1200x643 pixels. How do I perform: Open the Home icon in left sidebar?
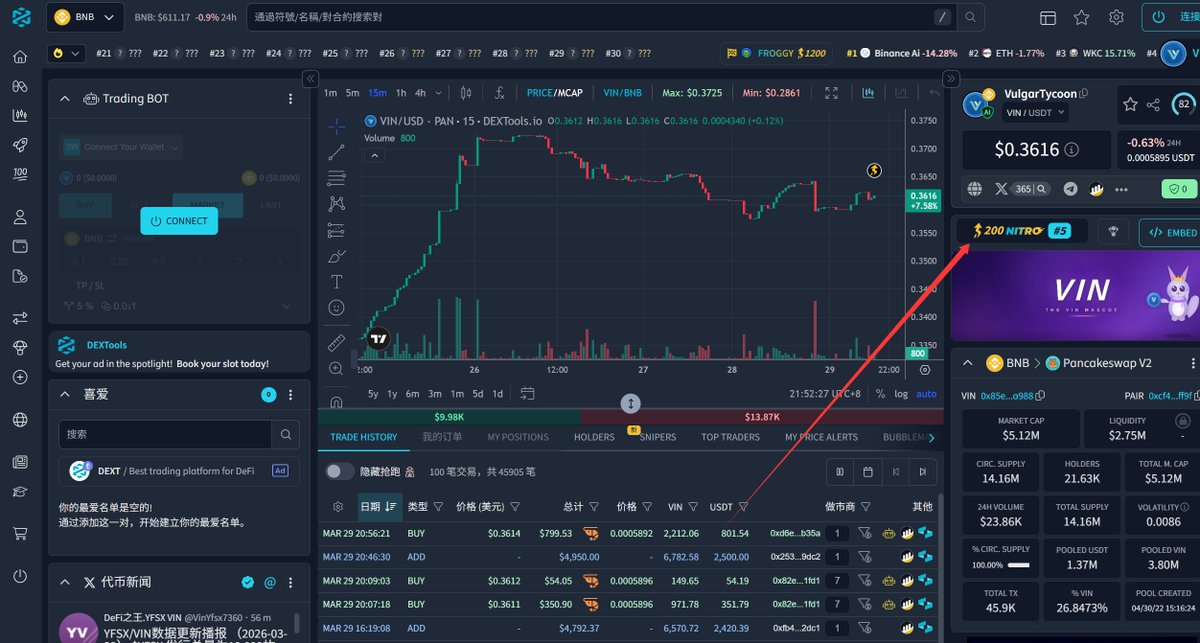(x=20, y=56)
